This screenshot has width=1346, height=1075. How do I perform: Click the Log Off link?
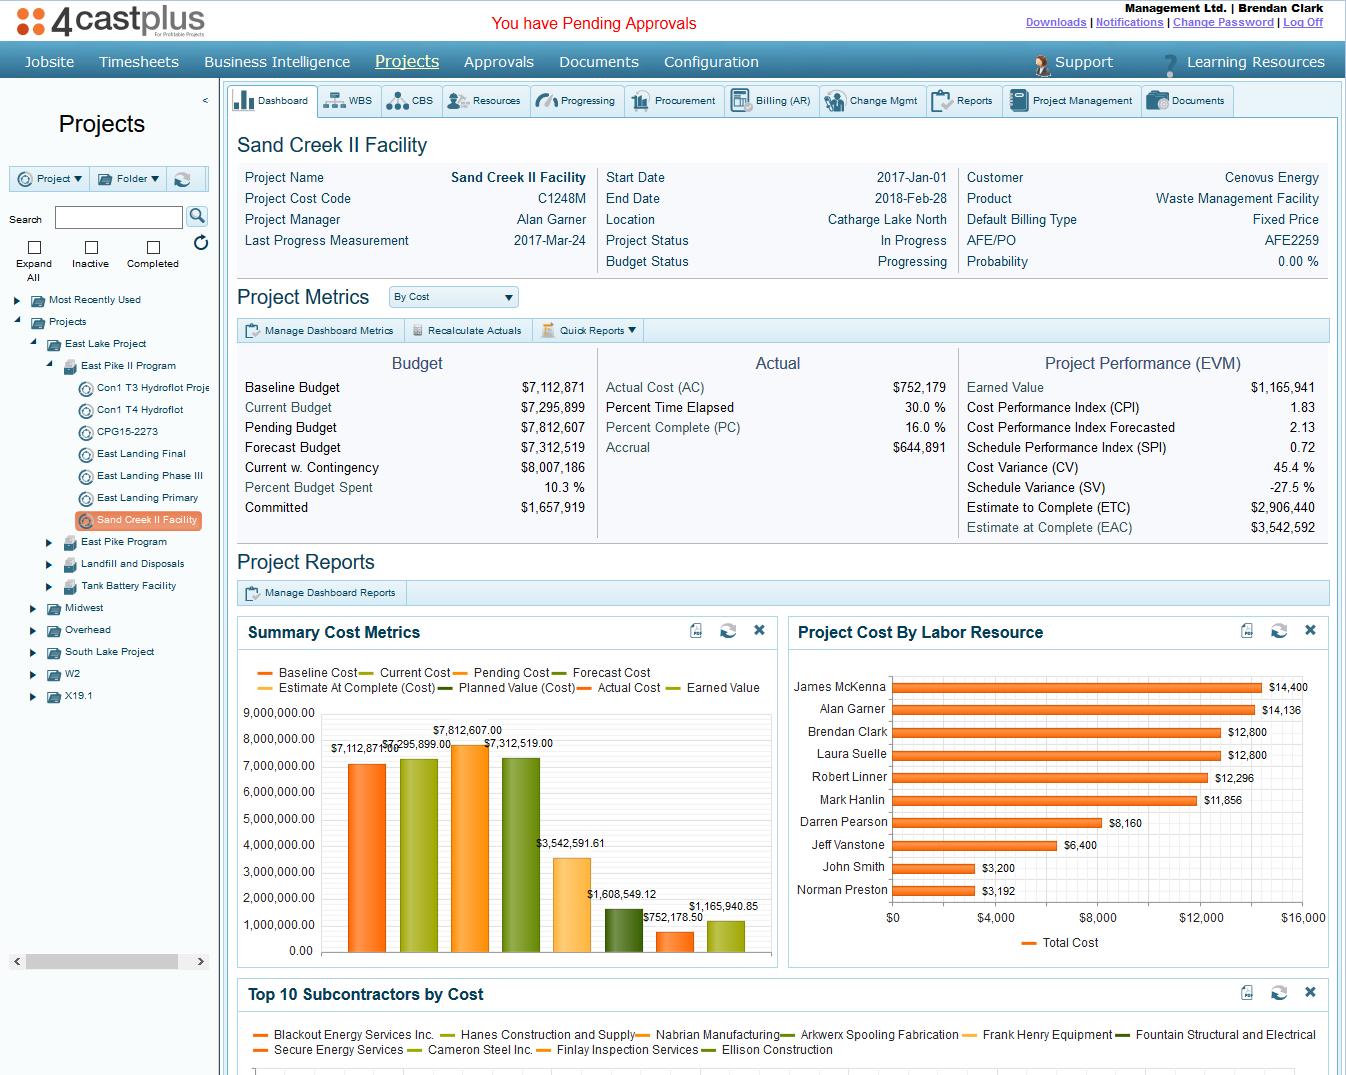pyautogui.click(x=1303, y=22)
